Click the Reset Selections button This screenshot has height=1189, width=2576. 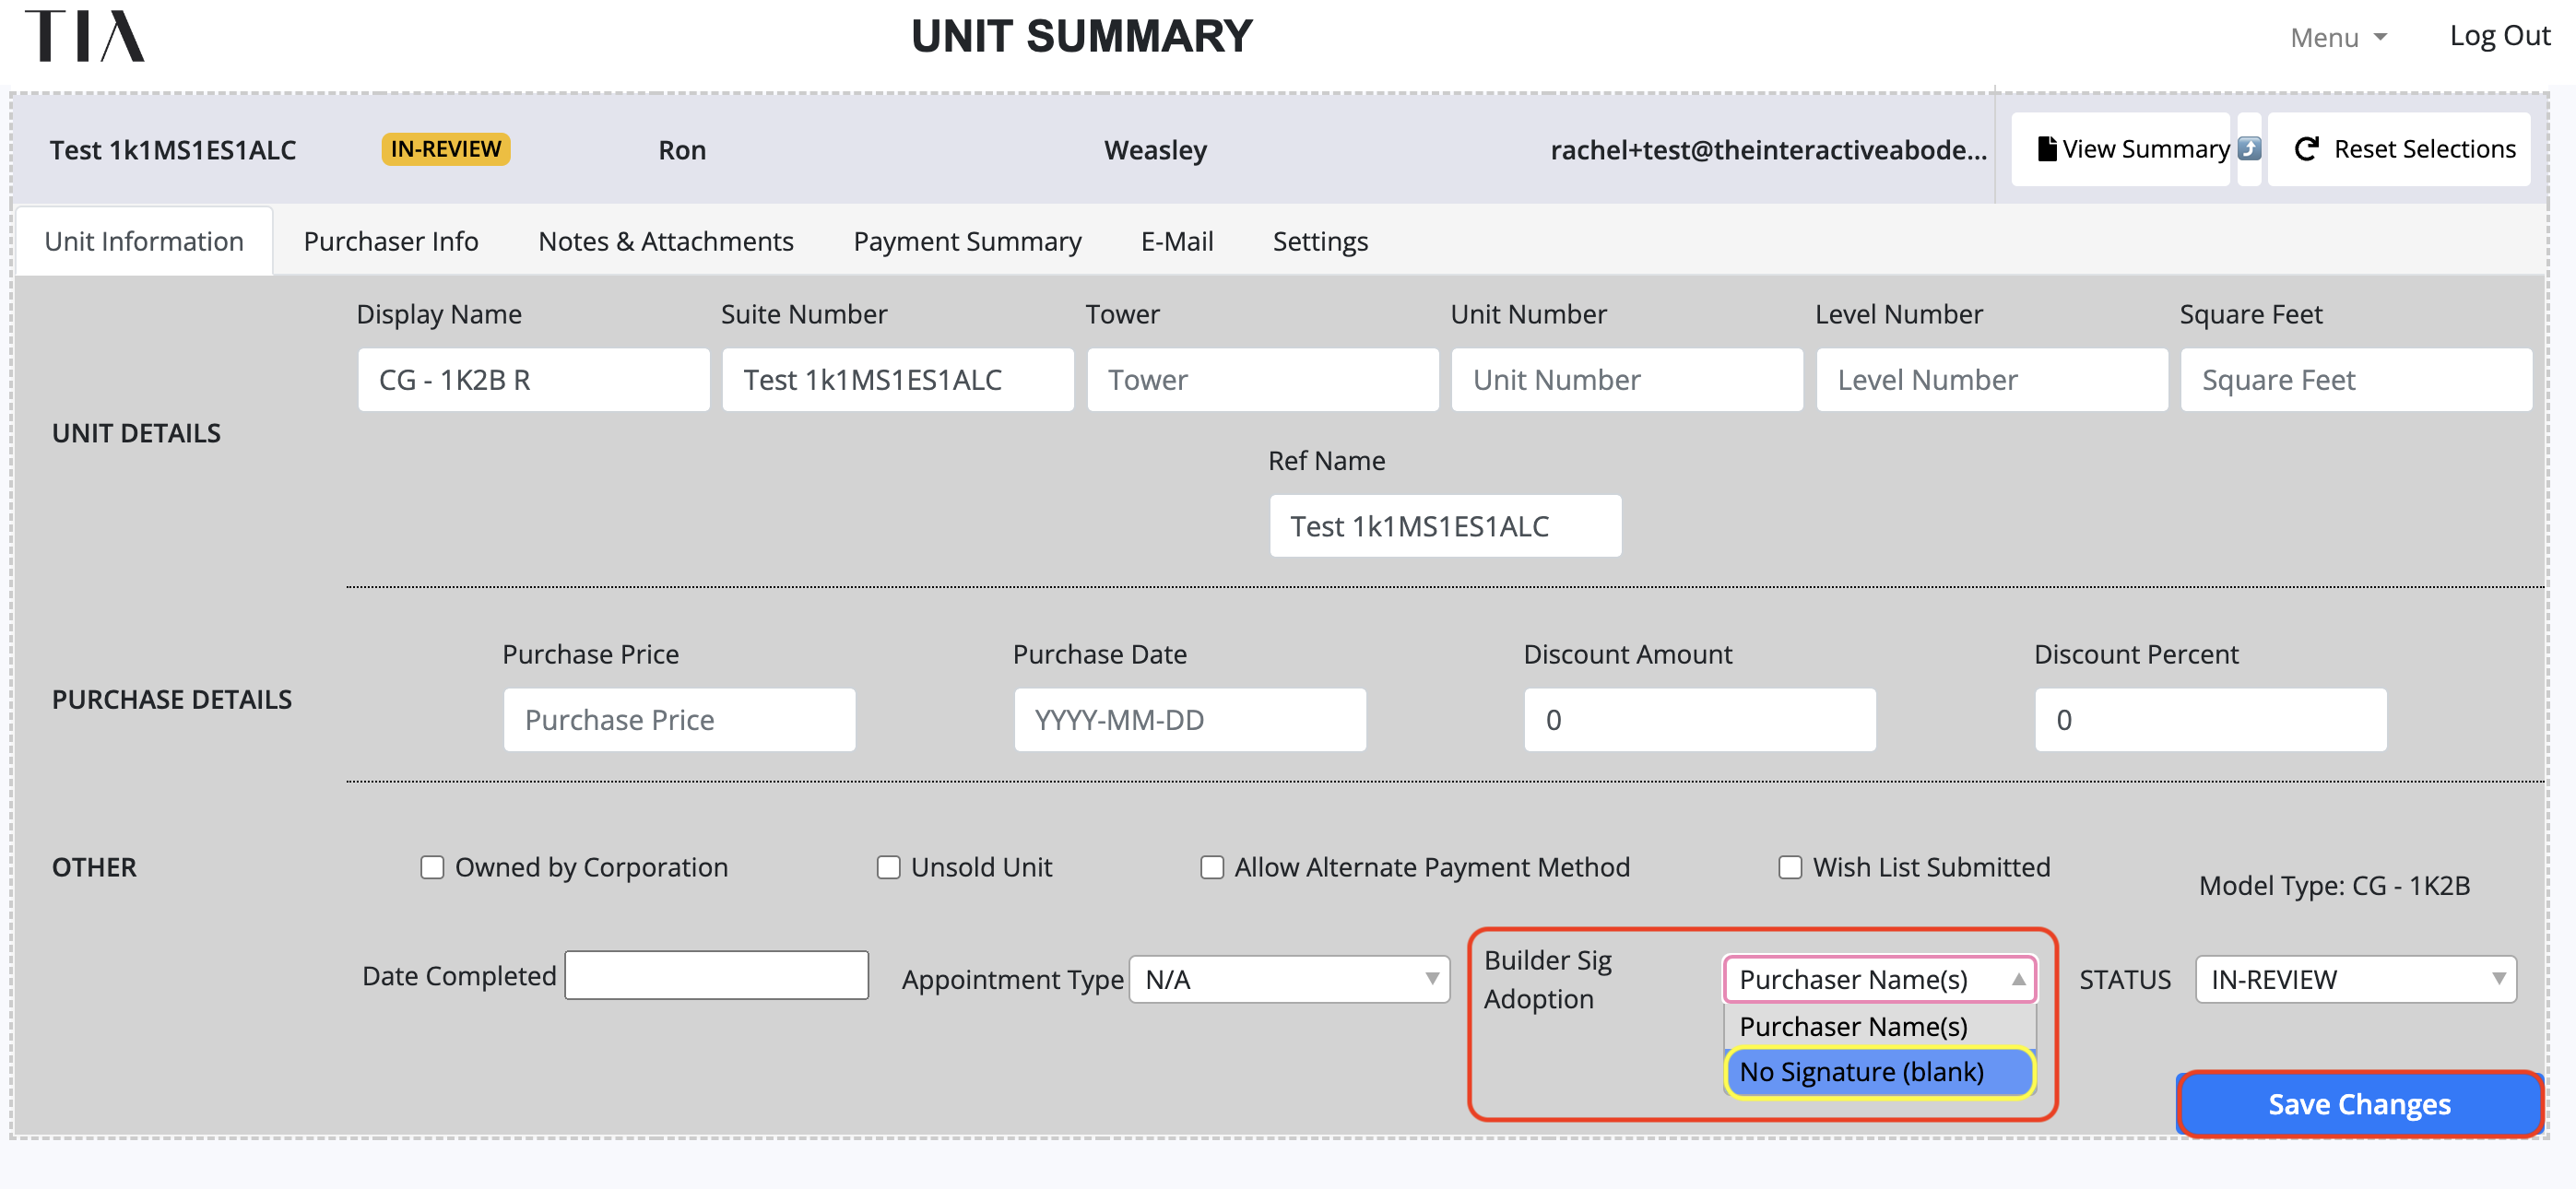pyautogui.click(x=2399, y=149)
